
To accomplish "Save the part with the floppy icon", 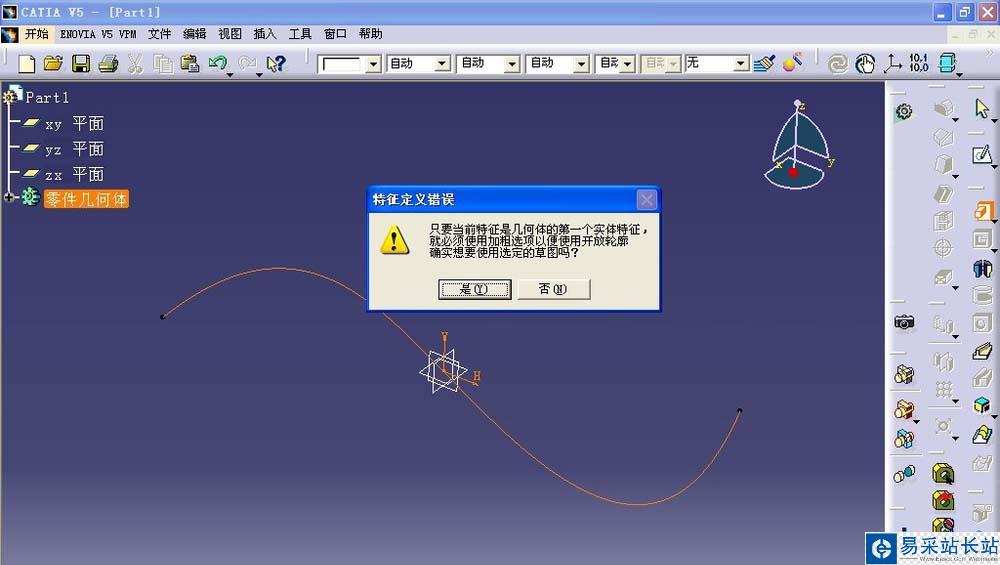I will coord(81,63).
